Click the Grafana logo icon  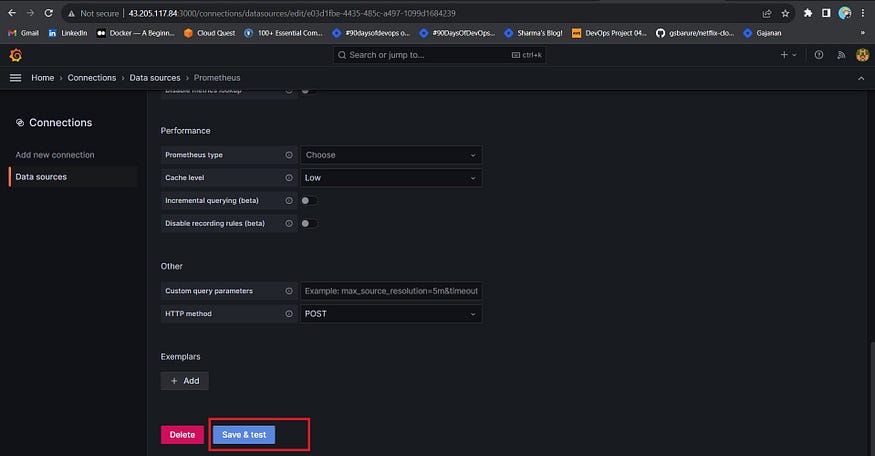(16, 55)
